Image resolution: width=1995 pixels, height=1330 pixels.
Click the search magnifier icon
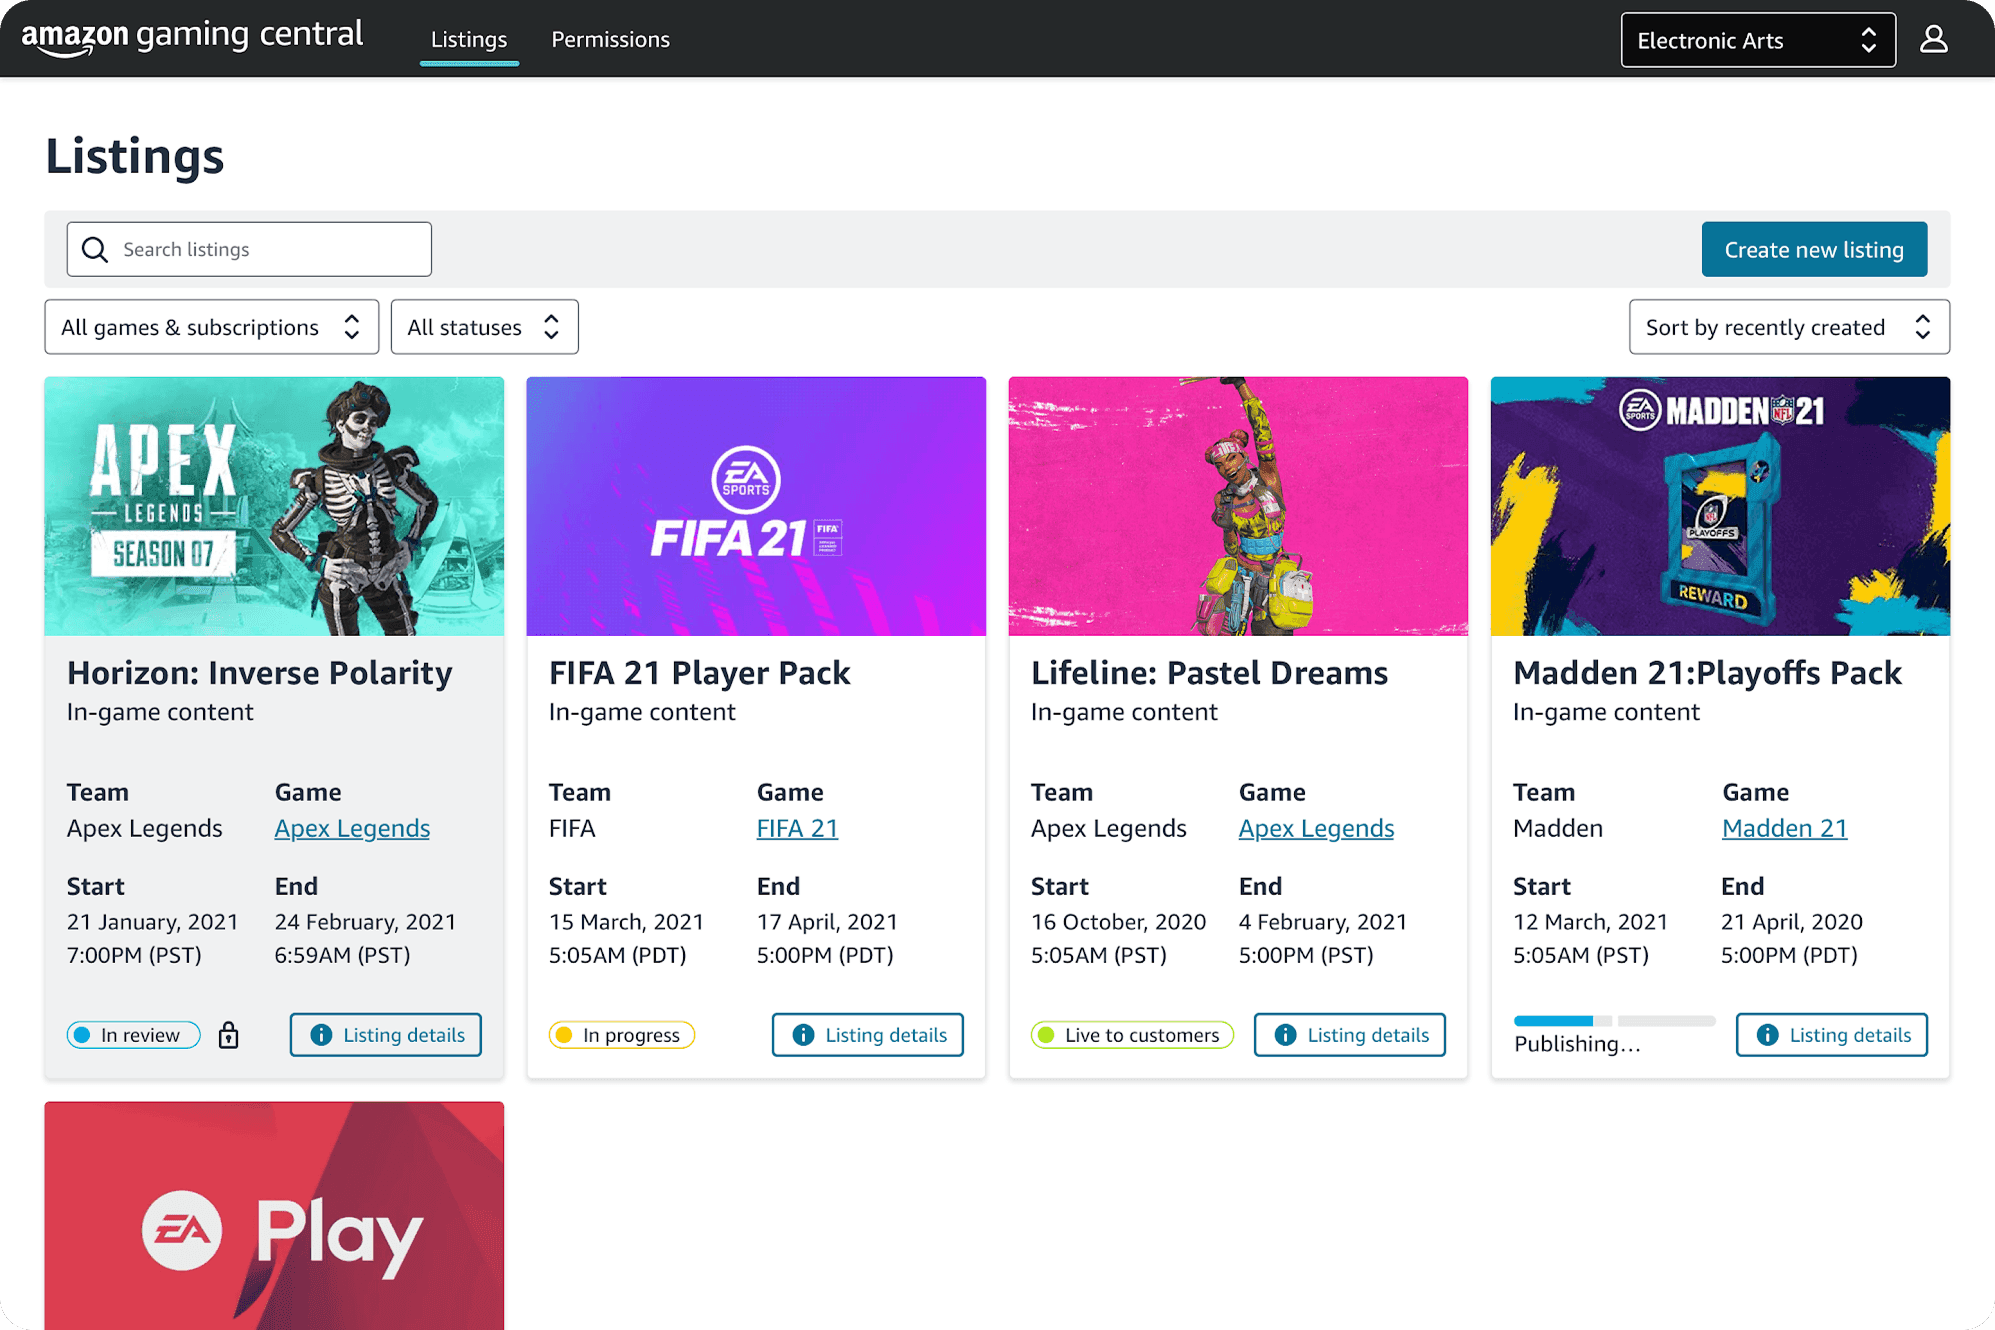click(x=95, y=249)
